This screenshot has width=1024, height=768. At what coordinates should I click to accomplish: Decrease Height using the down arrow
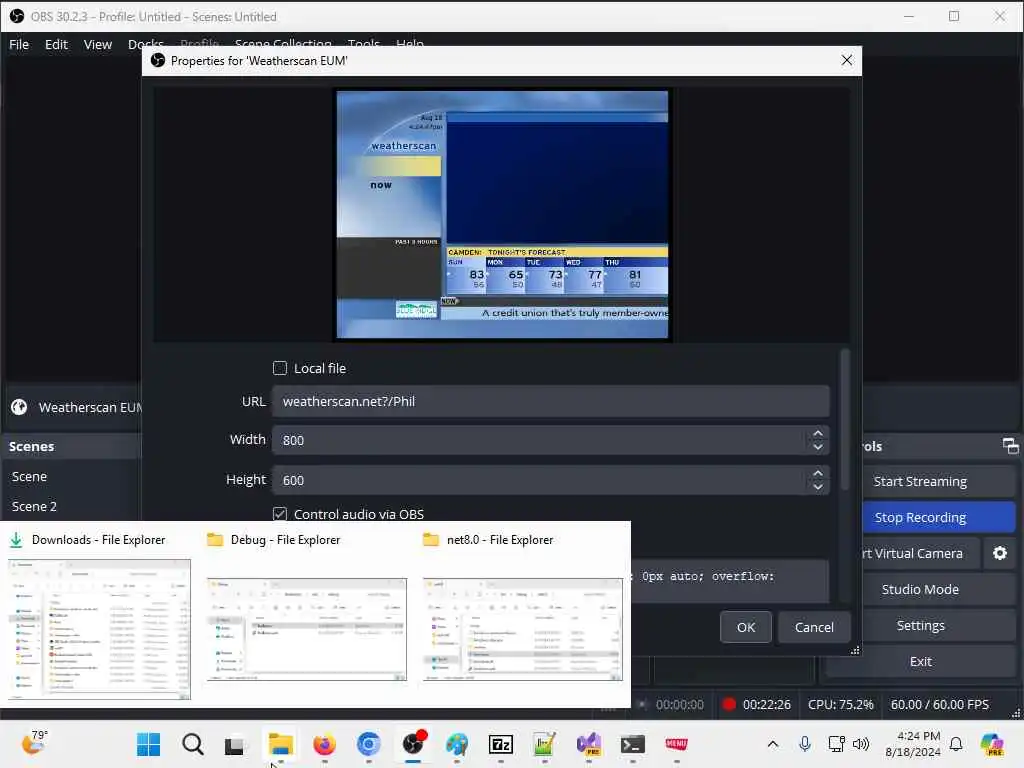[818, 487]
